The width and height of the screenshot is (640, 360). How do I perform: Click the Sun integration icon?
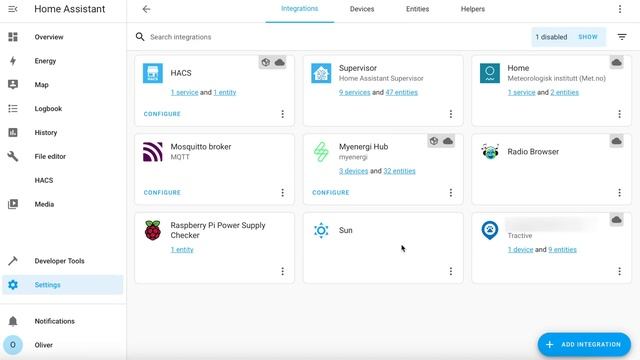[321, 231]
